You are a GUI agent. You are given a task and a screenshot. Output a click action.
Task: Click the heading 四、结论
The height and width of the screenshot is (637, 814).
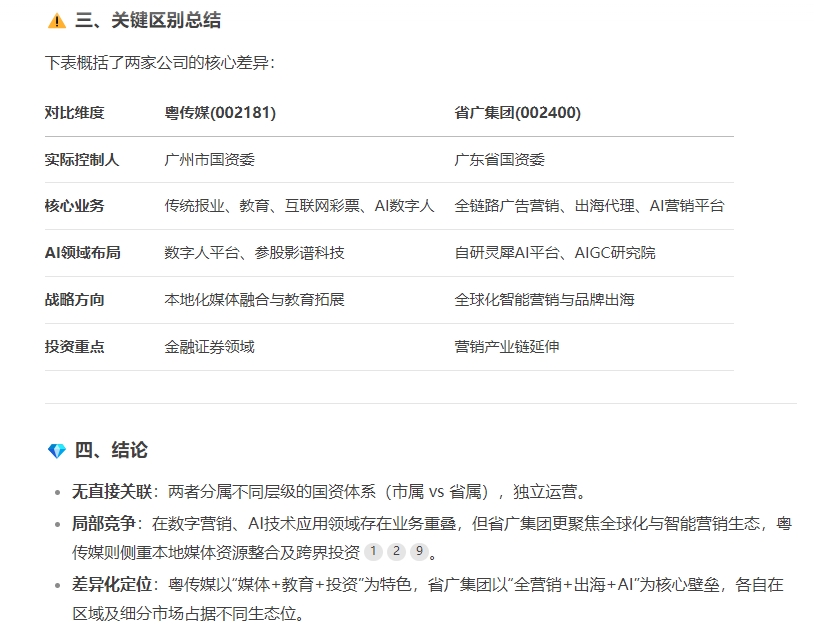(111, 450)
